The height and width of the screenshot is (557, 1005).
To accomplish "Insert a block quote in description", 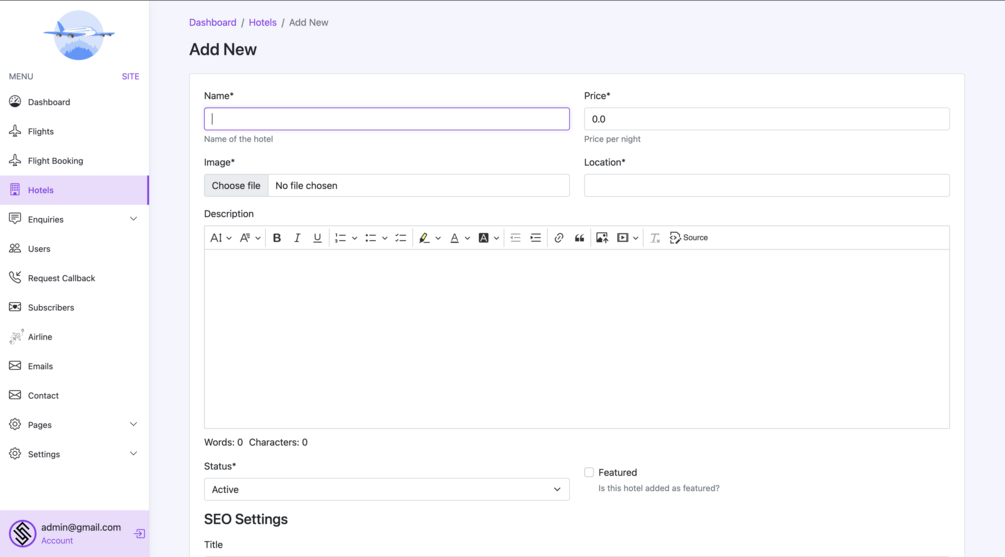I will (579, 238).
